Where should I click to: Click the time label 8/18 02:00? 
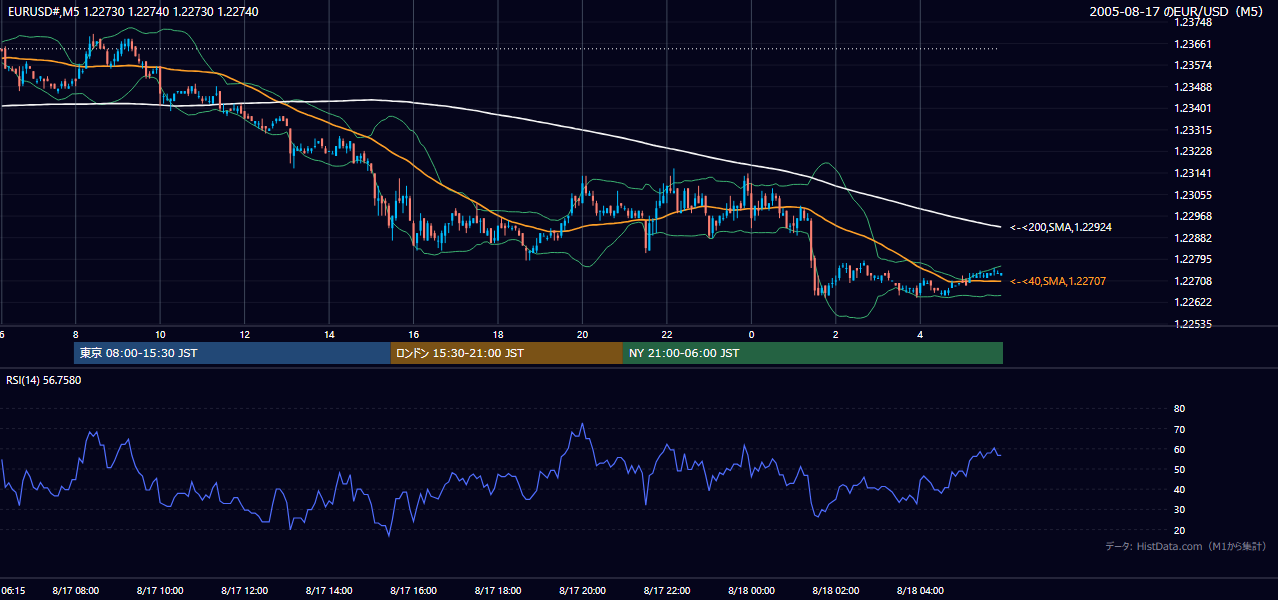pos(836,591)
